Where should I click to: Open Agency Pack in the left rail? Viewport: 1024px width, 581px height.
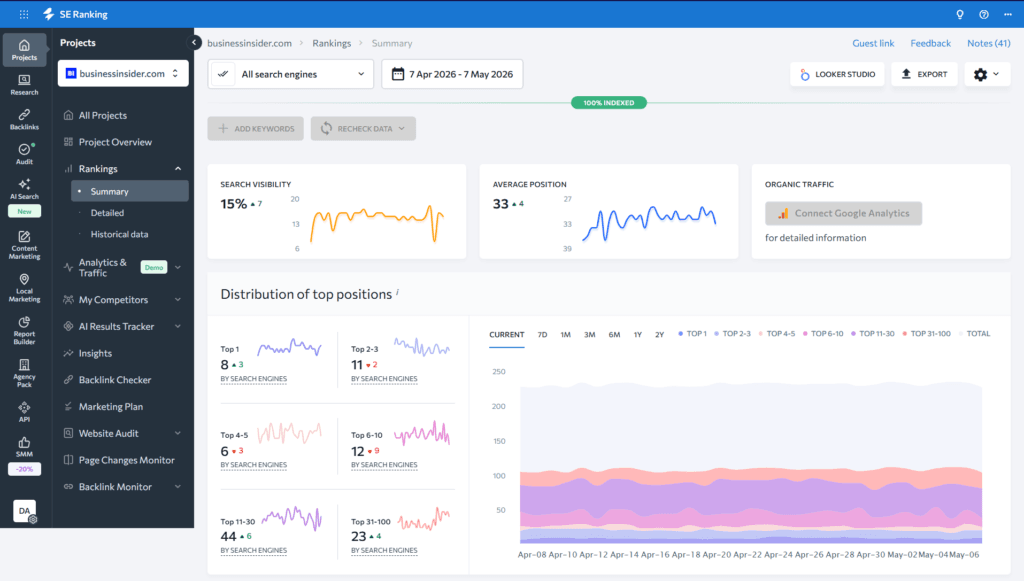(24, 373)
